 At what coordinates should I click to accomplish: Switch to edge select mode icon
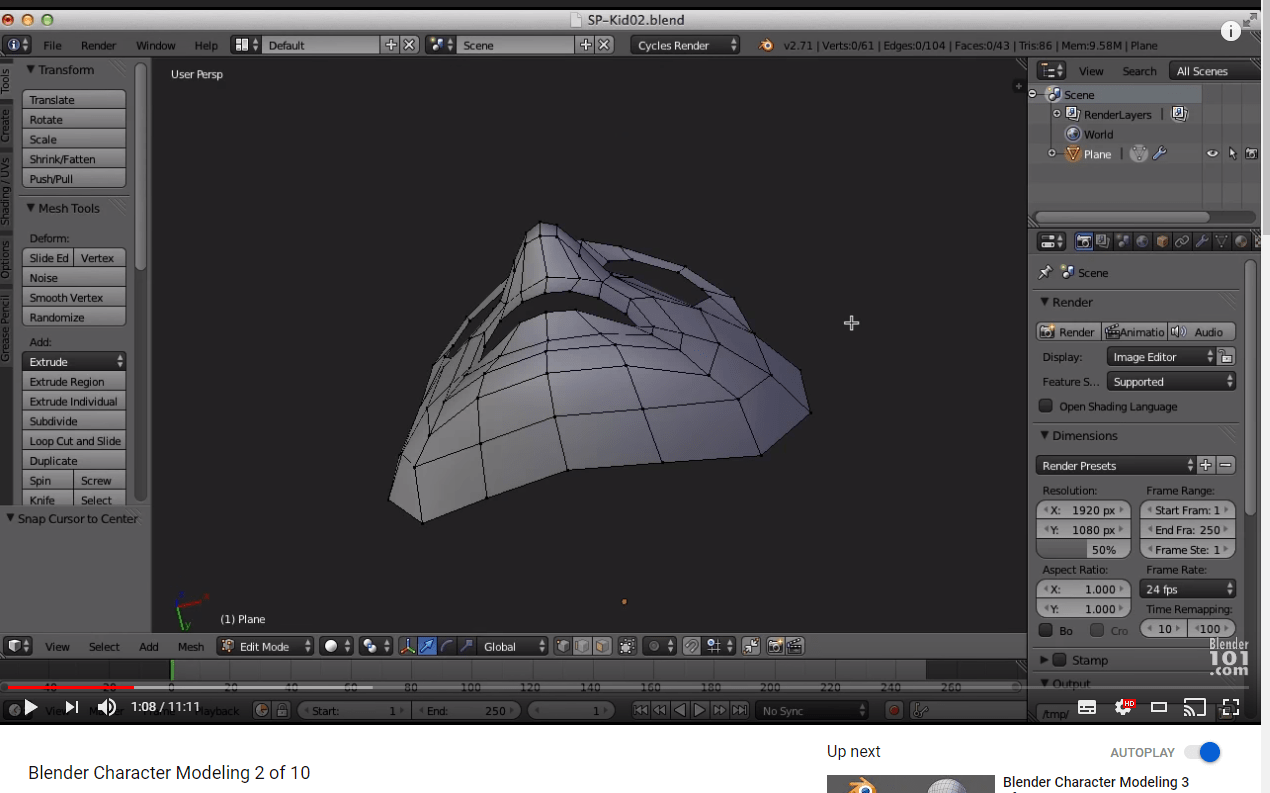click(582, 646)
